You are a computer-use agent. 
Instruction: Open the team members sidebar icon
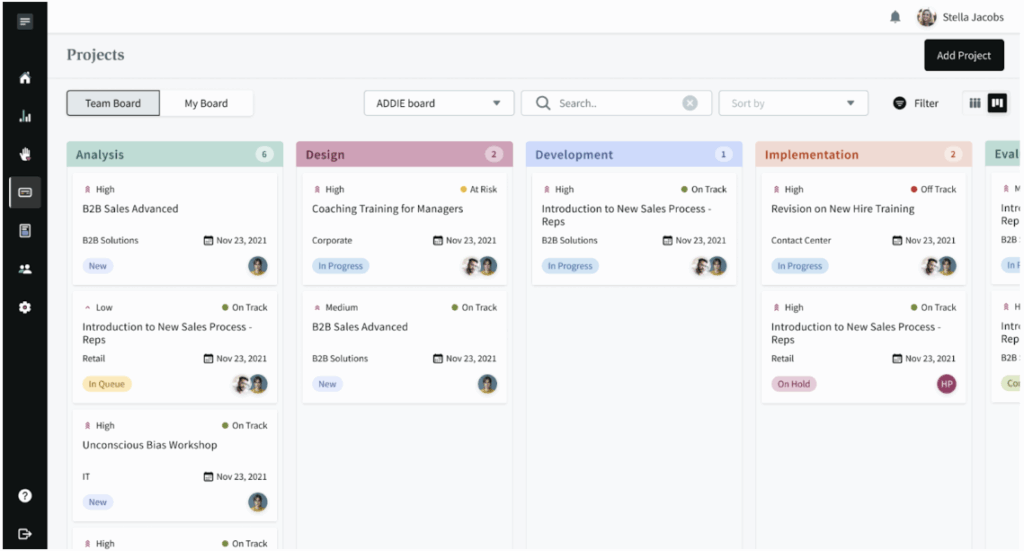point(25,269)
